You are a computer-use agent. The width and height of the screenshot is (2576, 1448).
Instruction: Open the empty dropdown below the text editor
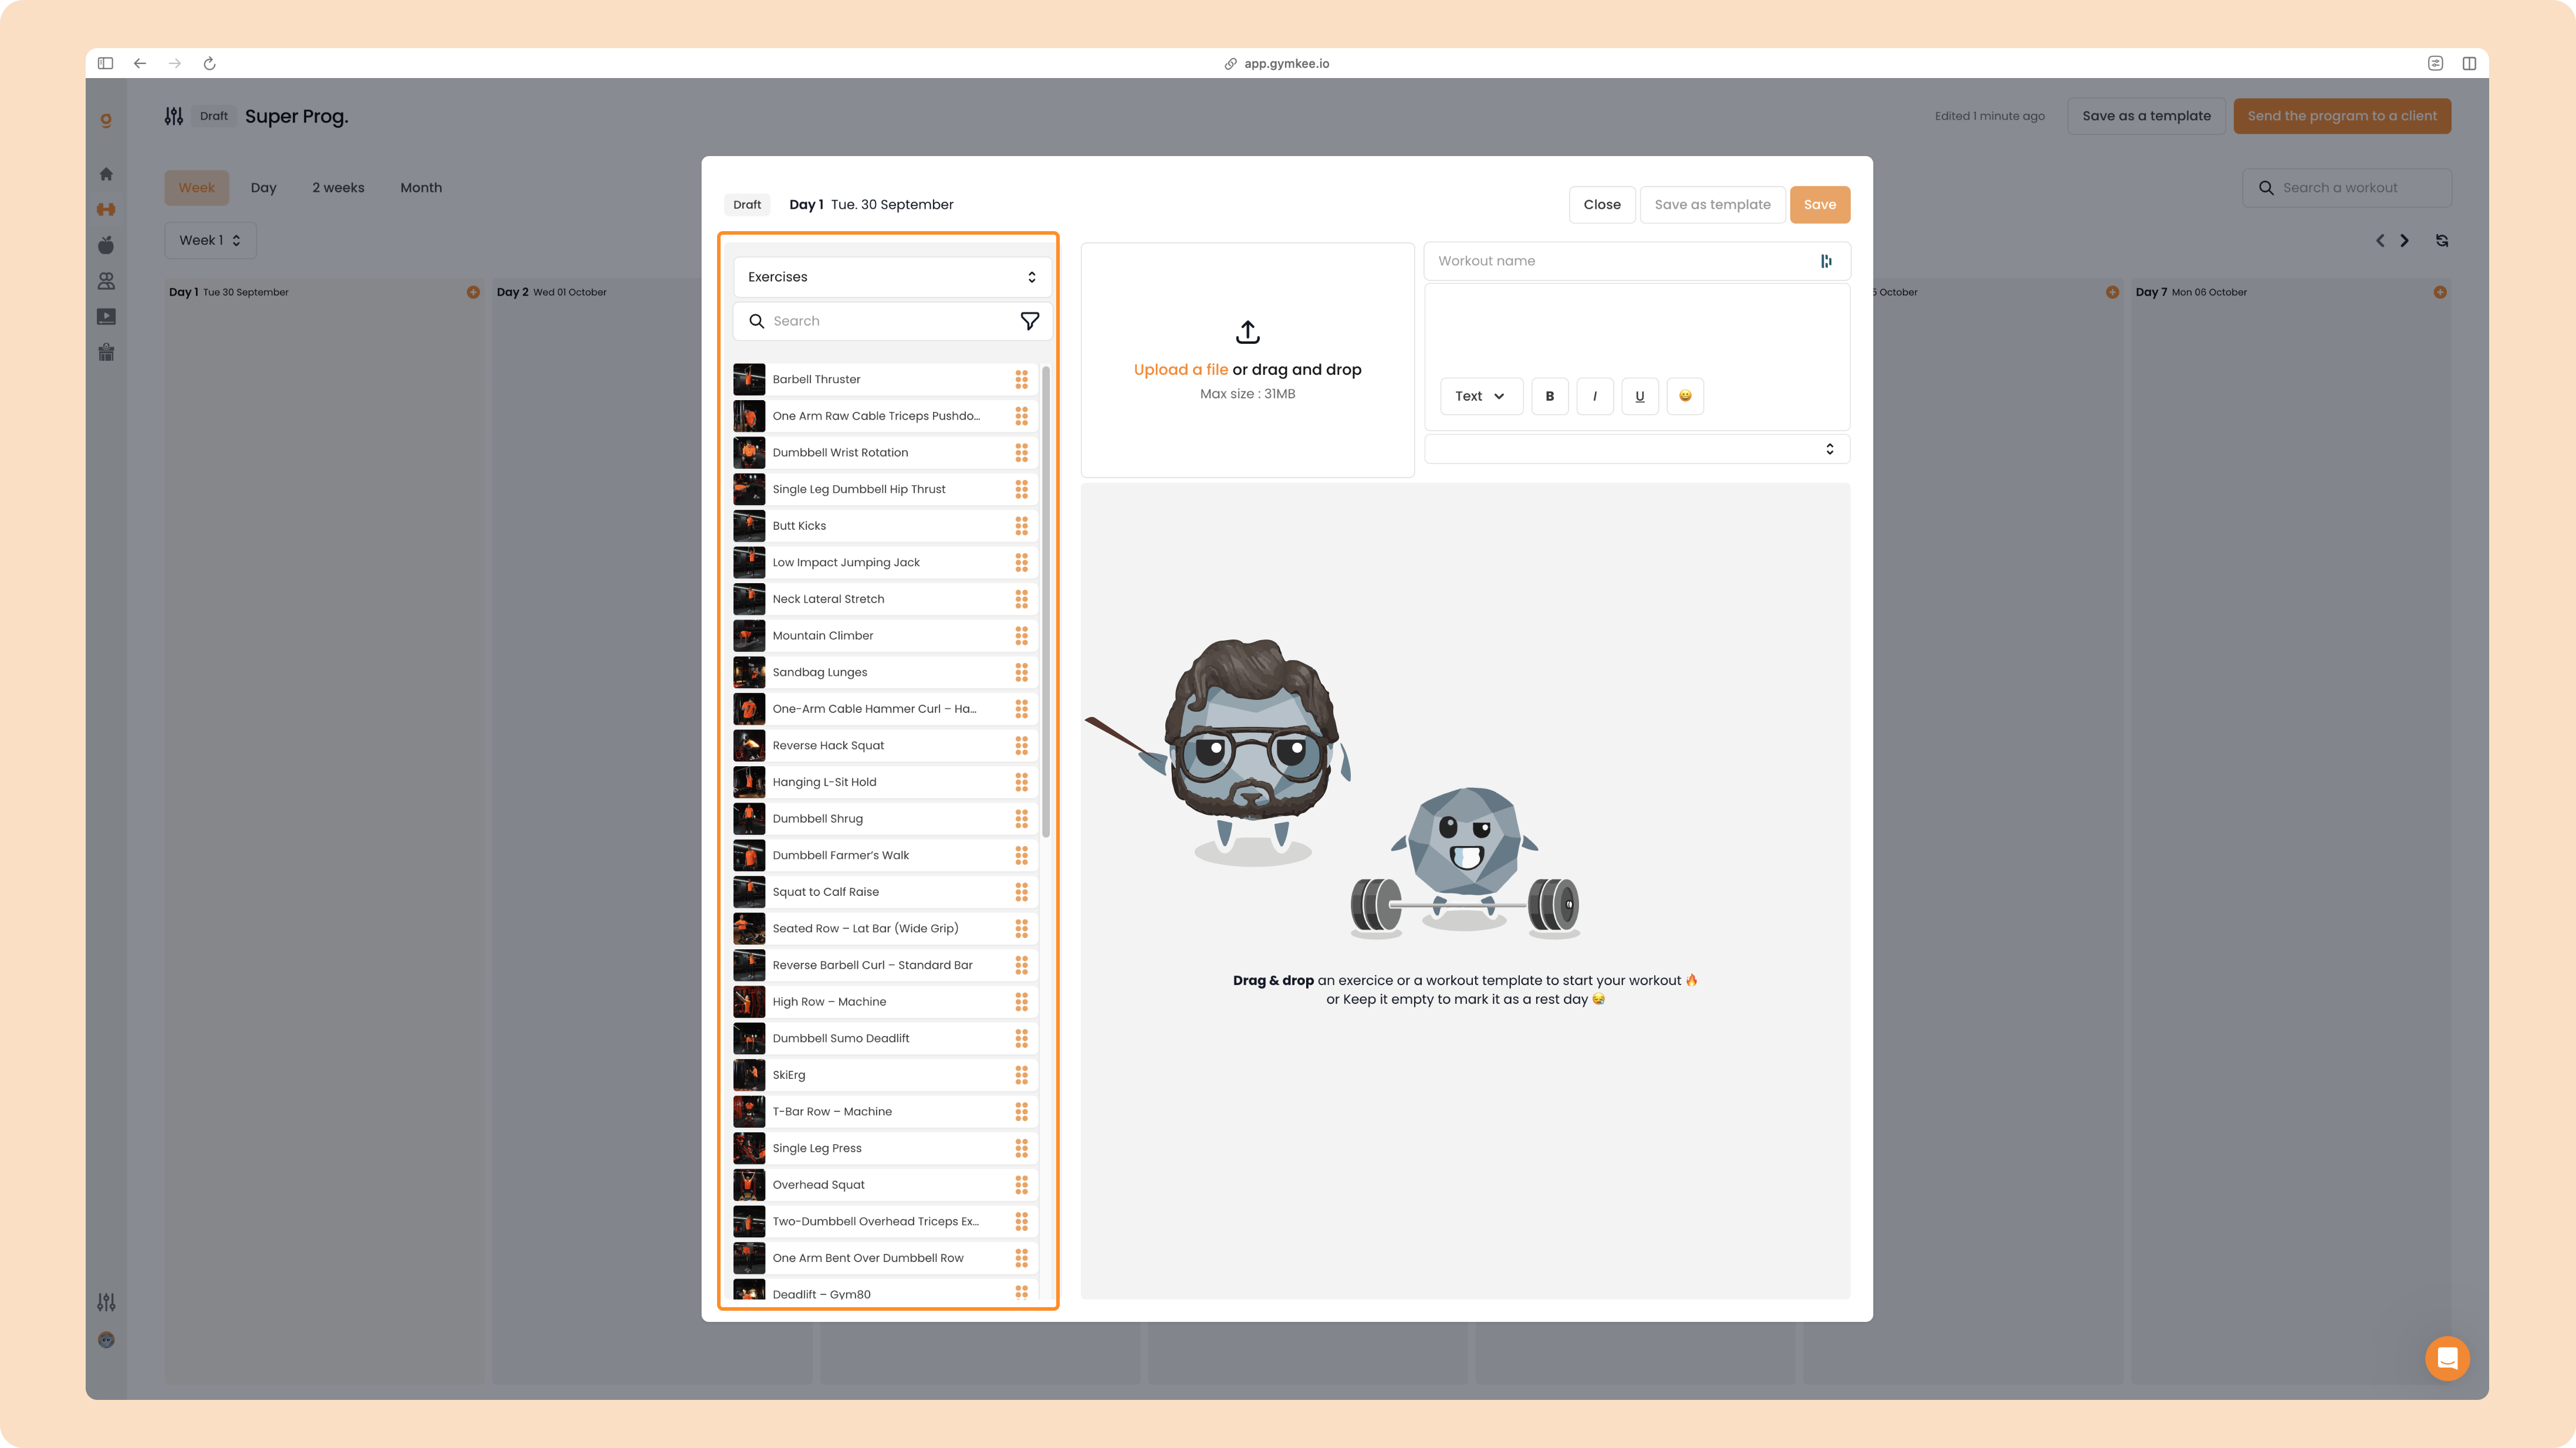click(x=1636, y=449)
